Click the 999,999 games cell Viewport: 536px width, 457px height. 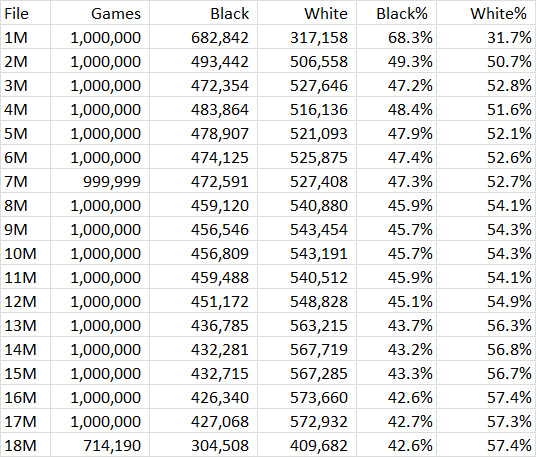[100, 181]
